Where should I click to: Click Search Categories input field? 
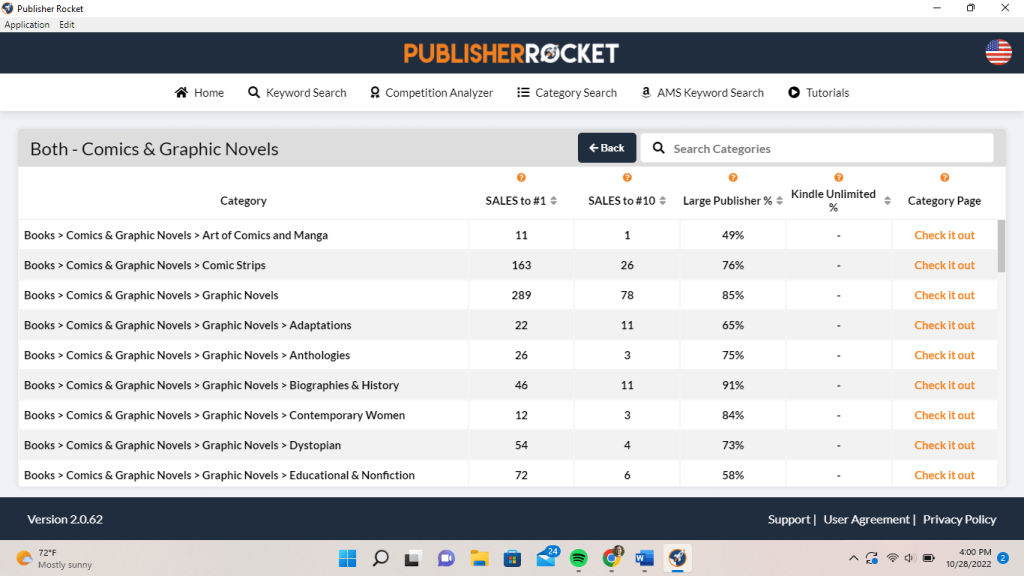point(817,148)
